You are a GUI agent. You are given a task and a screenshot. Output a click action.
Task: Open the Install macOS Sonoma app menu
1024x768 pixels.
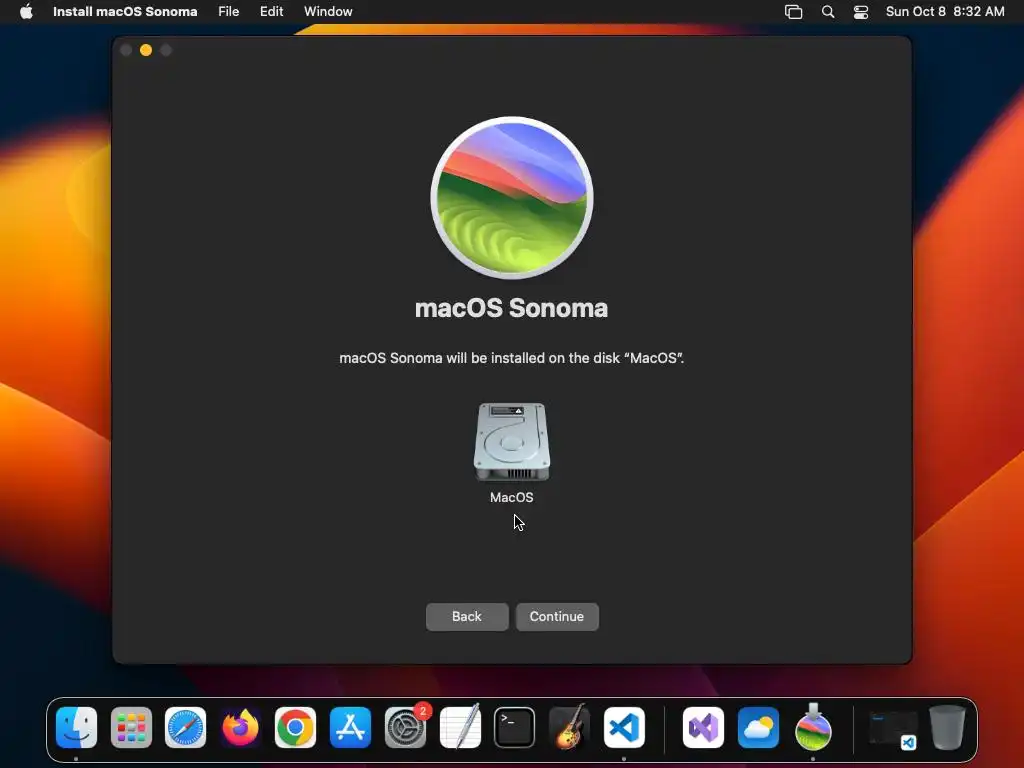click(x=125, y=12)
